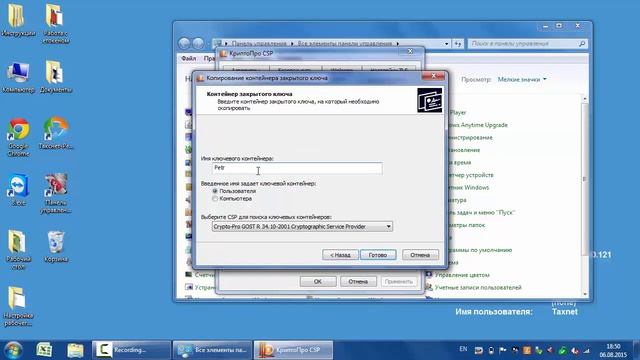Select the Компьютера radio button

click(x=215, y=198)
